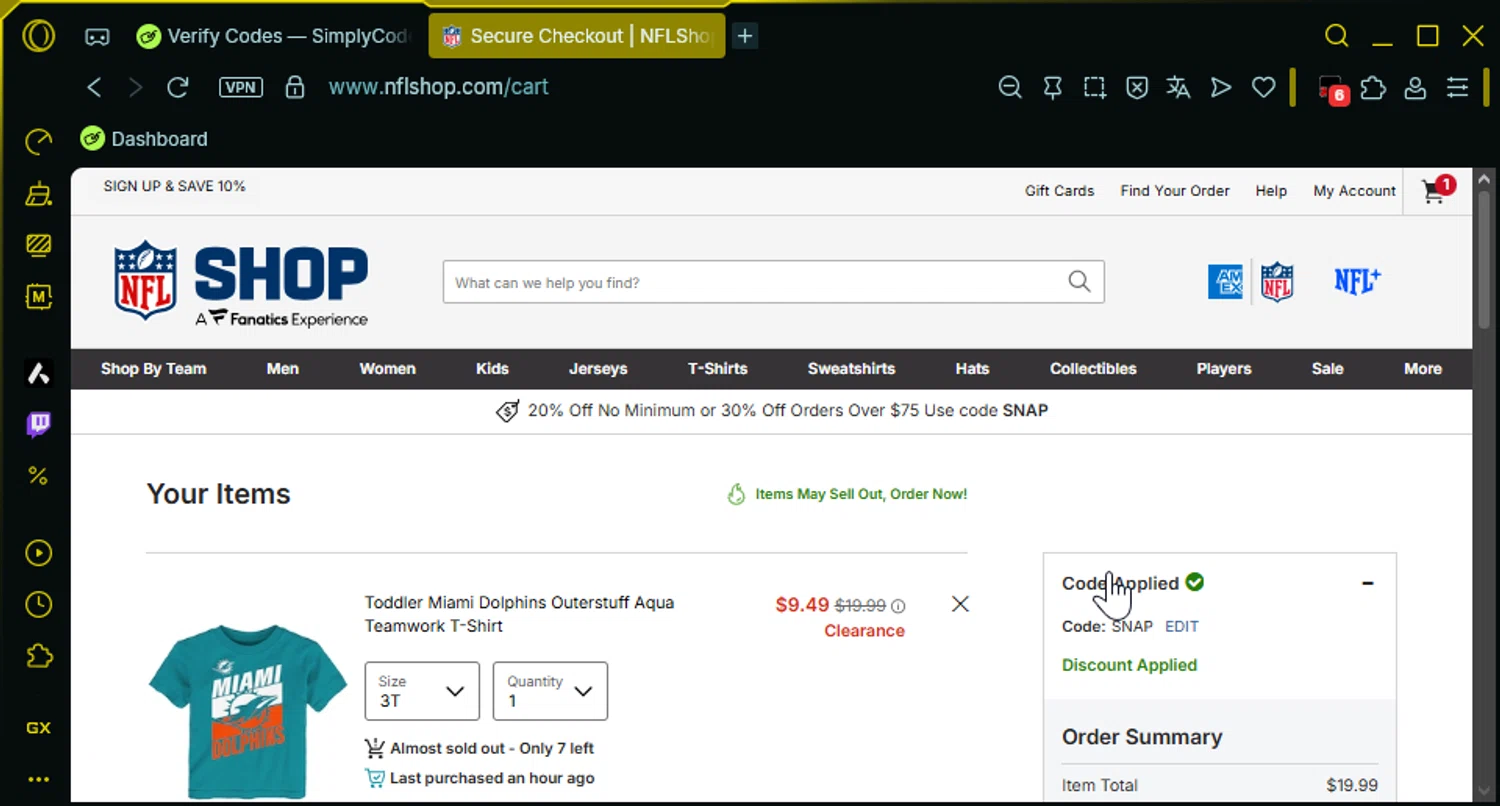Viewport: 1500px width, 806px height.
Task: Open Twitch in the sidebar
Action: click(x=38, y=425)
